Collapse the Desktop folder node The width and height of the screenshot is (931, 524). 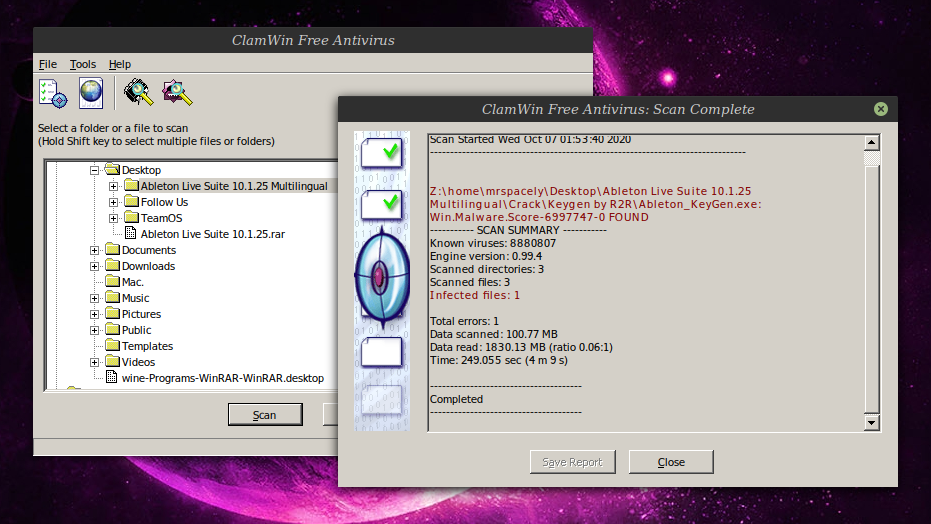[94, 170]
